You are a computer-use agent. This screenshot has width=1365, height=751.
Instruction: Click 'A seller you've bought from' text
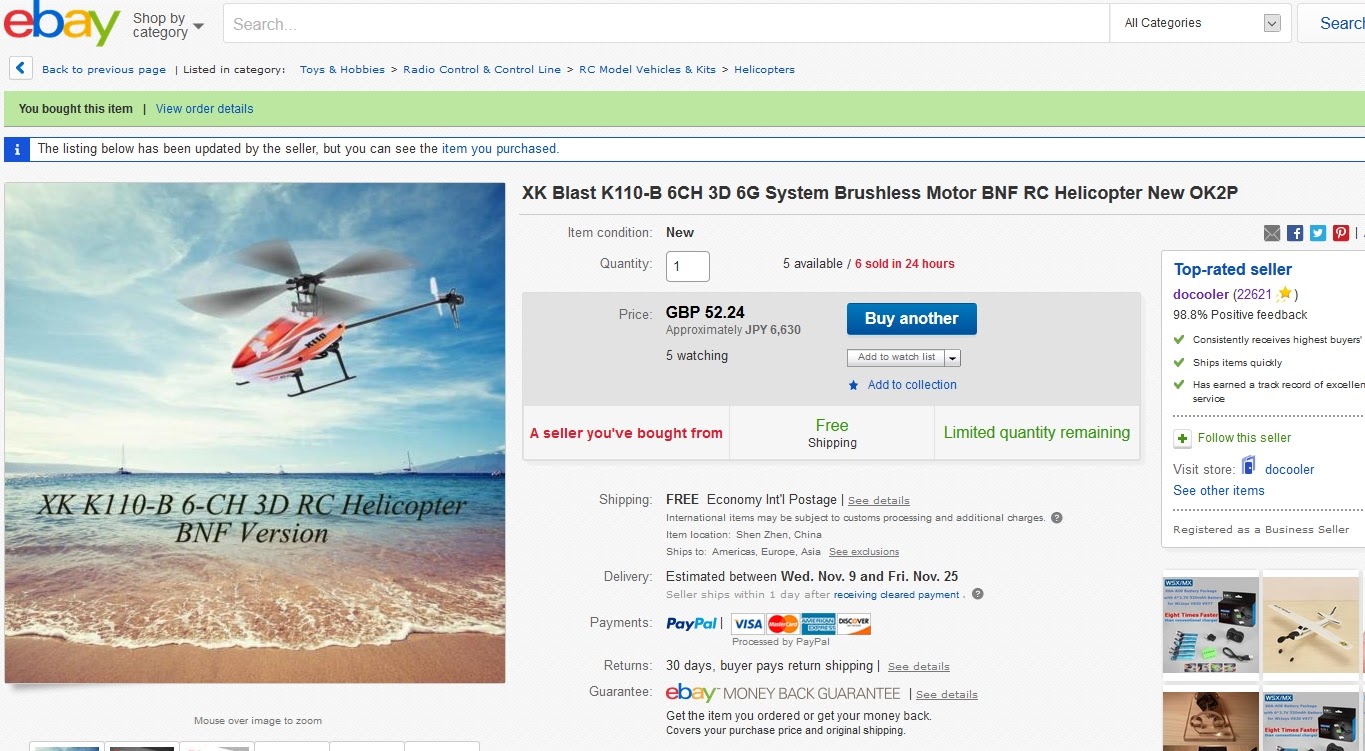point(626,433)
